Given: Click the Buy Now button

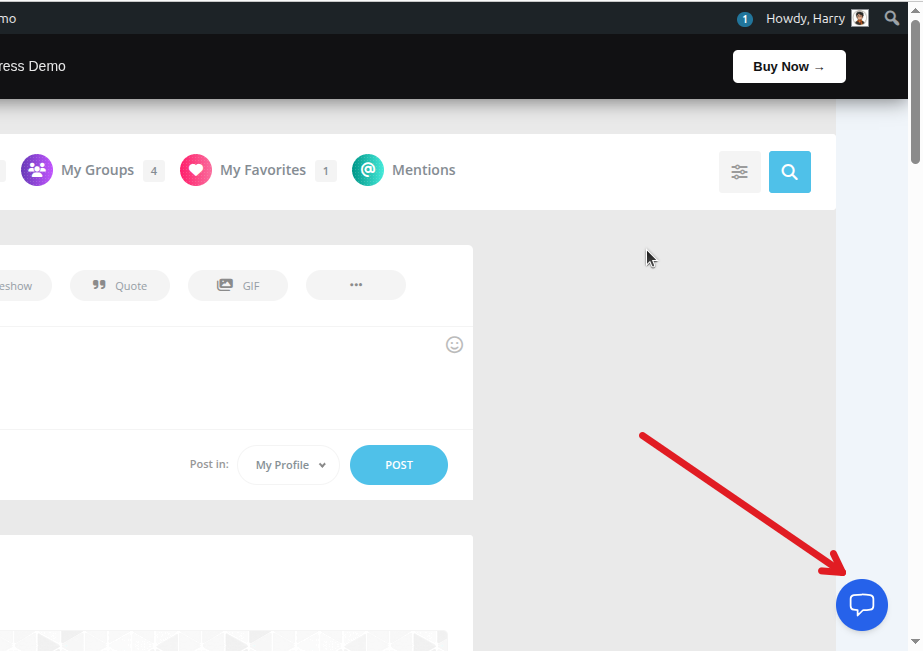Looking at the screenshot, I should click(x=789, y=67).
